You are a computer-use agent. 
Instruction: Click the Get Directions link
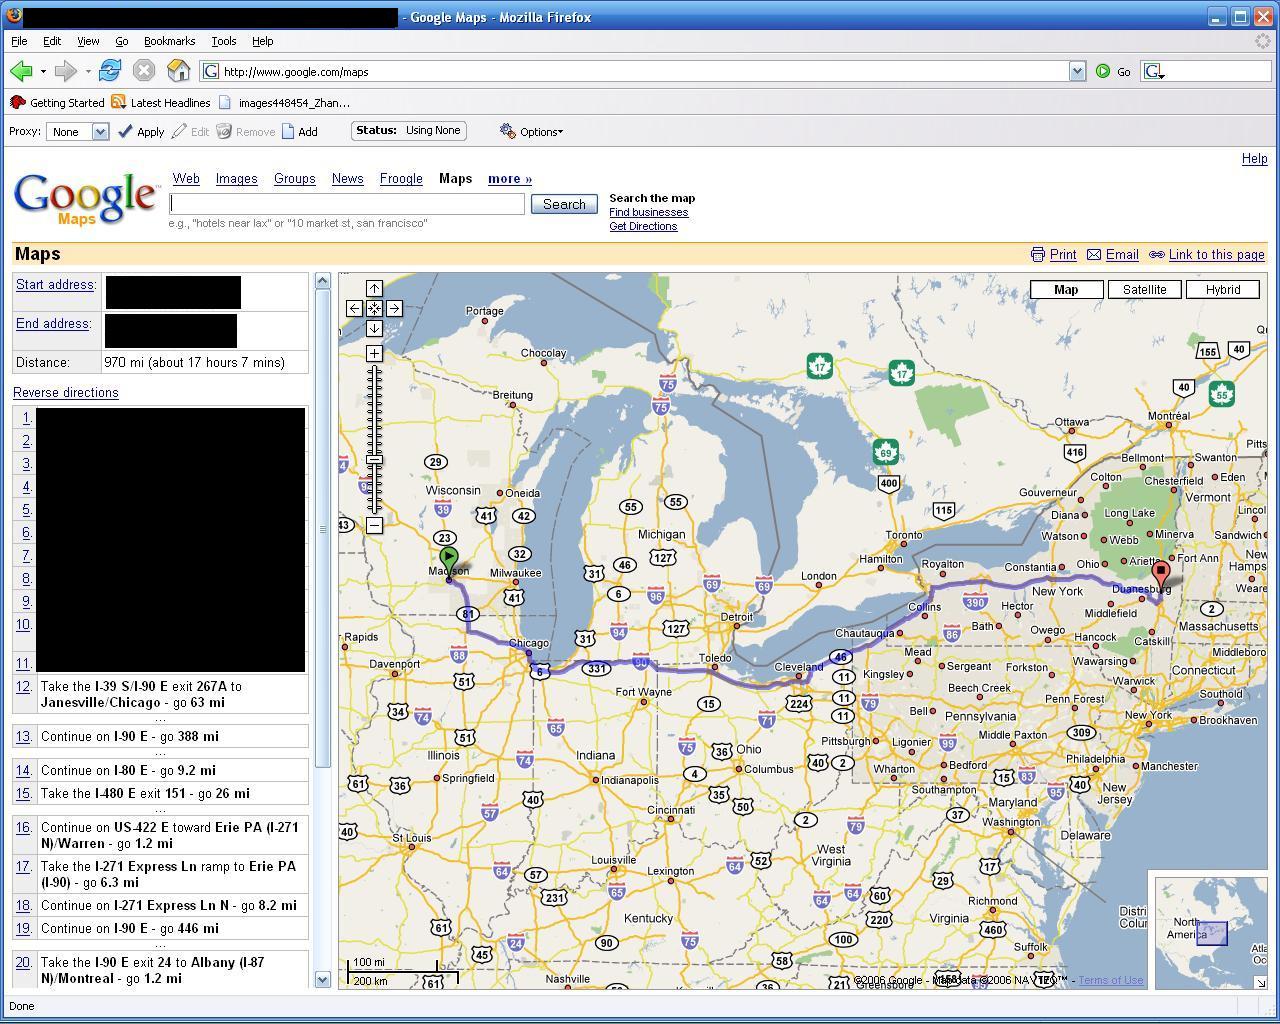pyautogui.click(x=643, y=226)
